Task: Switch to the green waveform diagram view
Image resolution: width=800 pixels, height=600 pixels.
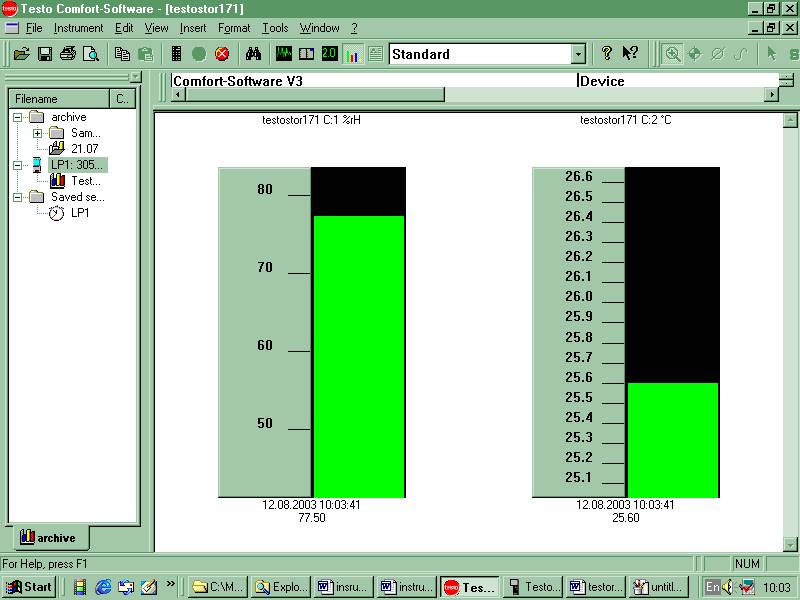Action: click(x=284, y=54)
